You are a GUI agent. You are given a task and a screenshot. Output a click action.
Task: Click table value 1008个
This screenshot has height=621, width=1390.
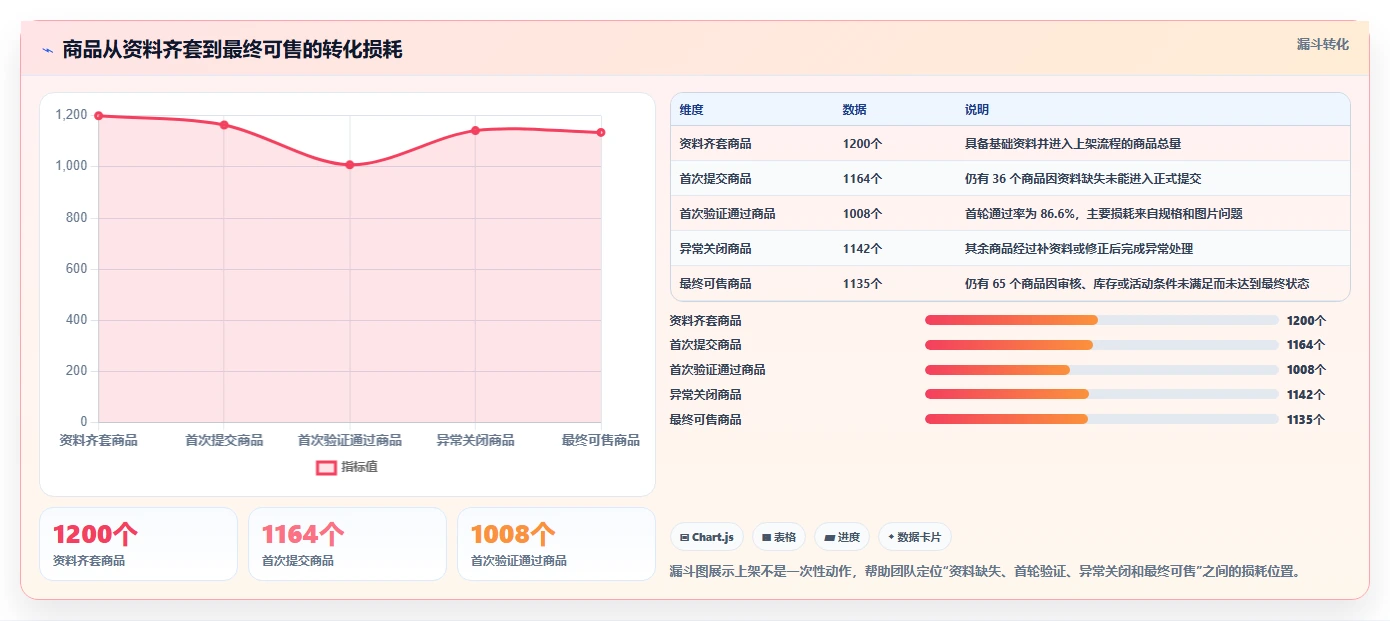click(x=862, y=214)
